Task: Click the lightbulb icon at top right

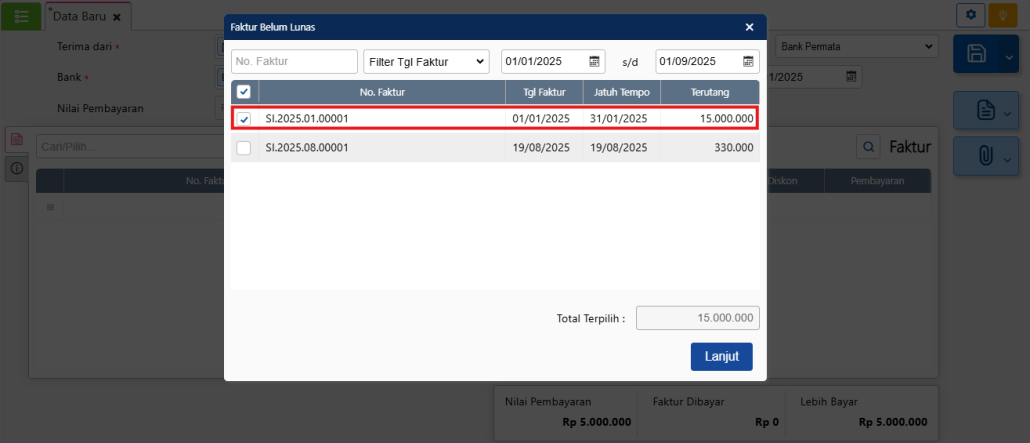Action: 1002,15
